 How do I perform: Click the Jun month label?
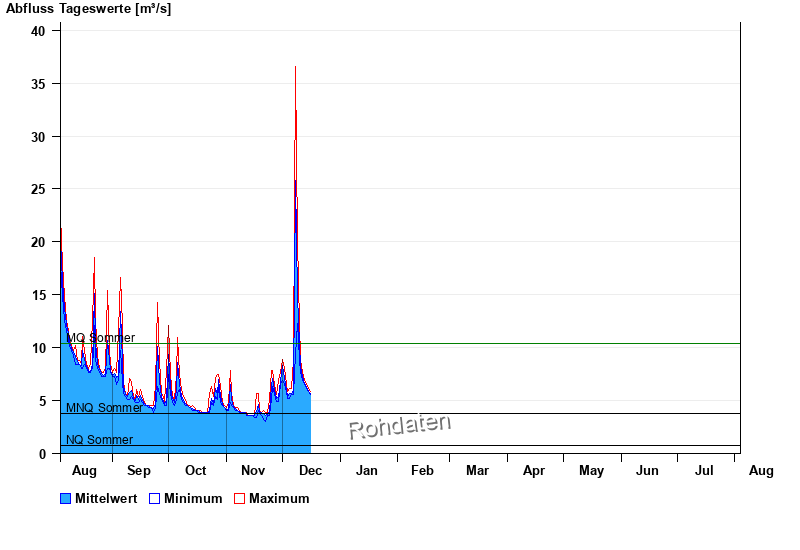pyautogui.click(x=647, y=470)
